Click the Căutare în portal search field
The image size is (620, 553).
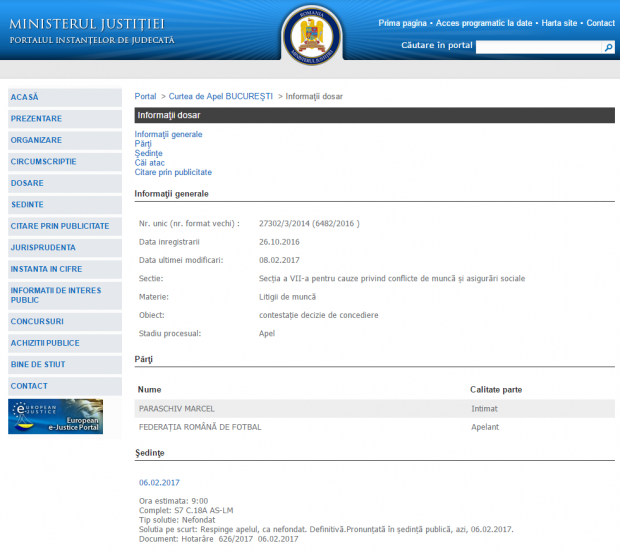[538, 47]
